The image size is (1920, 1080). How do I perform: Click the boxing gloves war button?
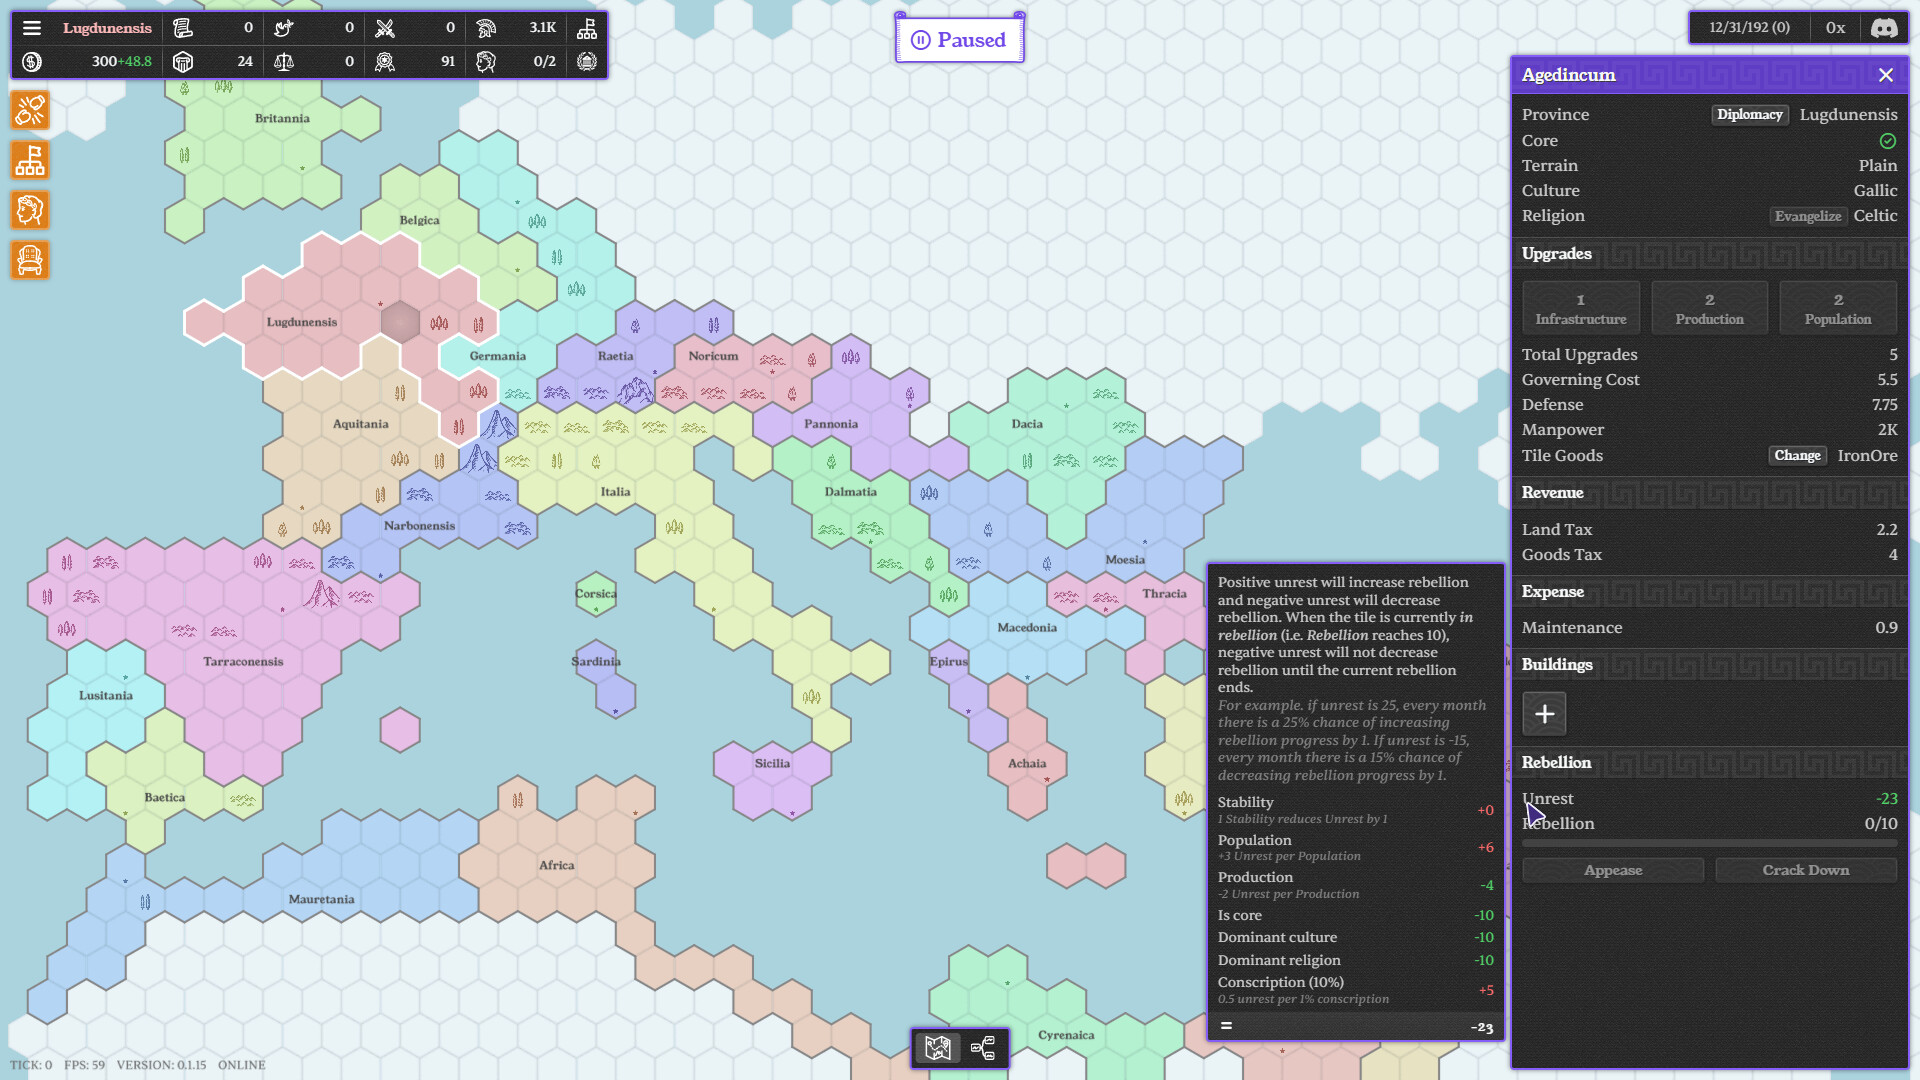(30, 110)
